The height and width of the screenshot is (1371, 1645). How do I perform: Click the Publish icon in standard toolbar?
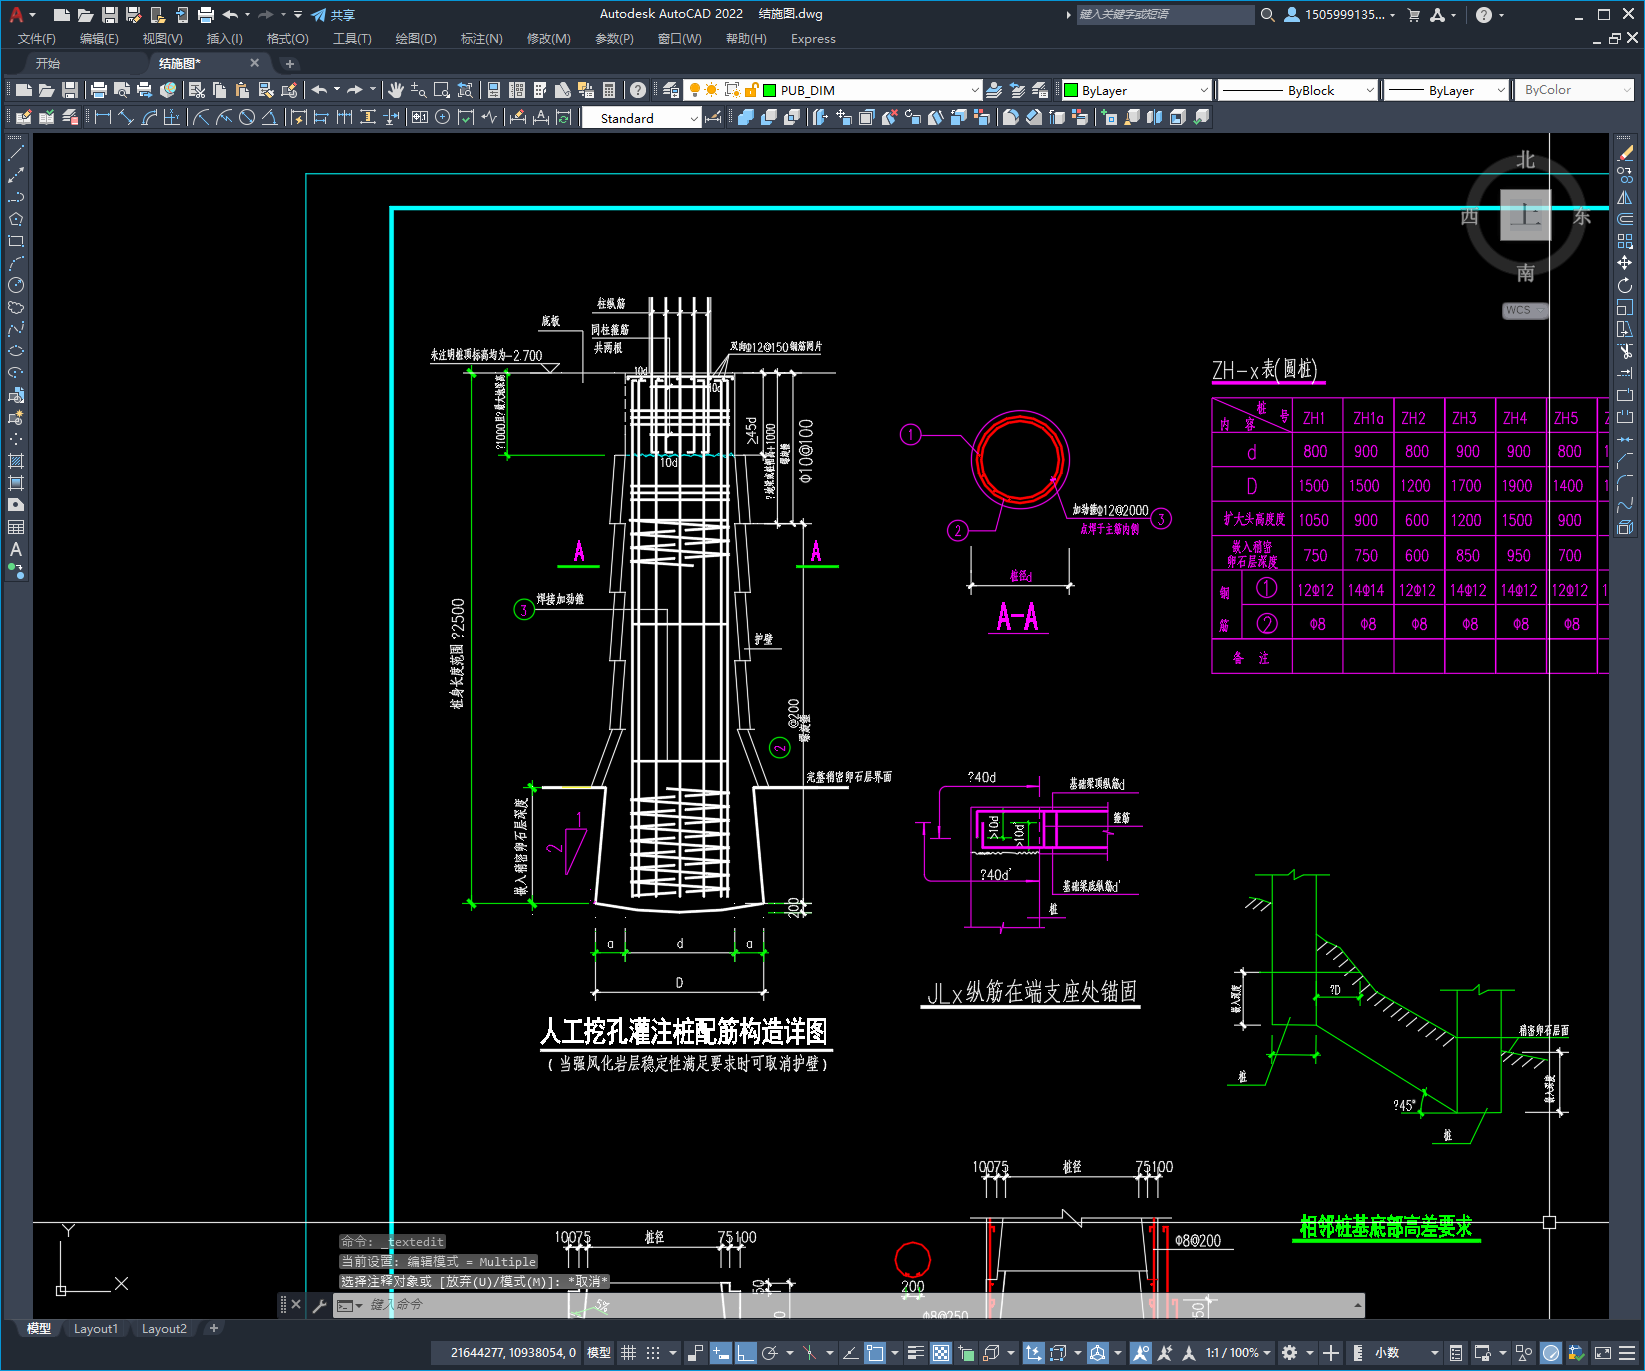(x=144, y=90)
